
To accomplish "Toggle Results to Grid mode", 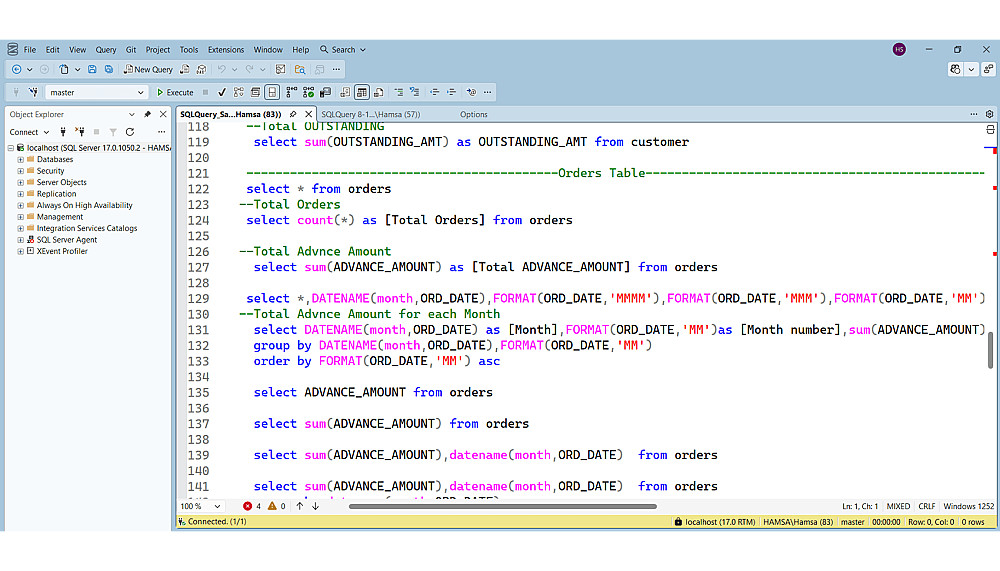I will pos(362,93).
